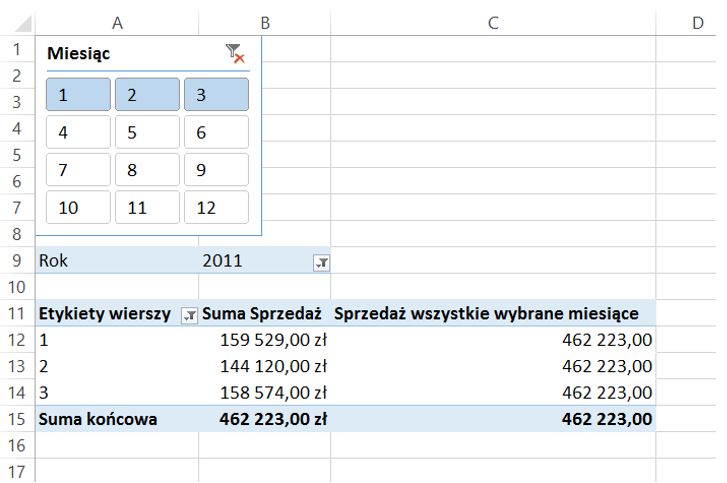
Task: Toggle month 1 in Miesiąc slicer
Action: click(x=78, y=95)
